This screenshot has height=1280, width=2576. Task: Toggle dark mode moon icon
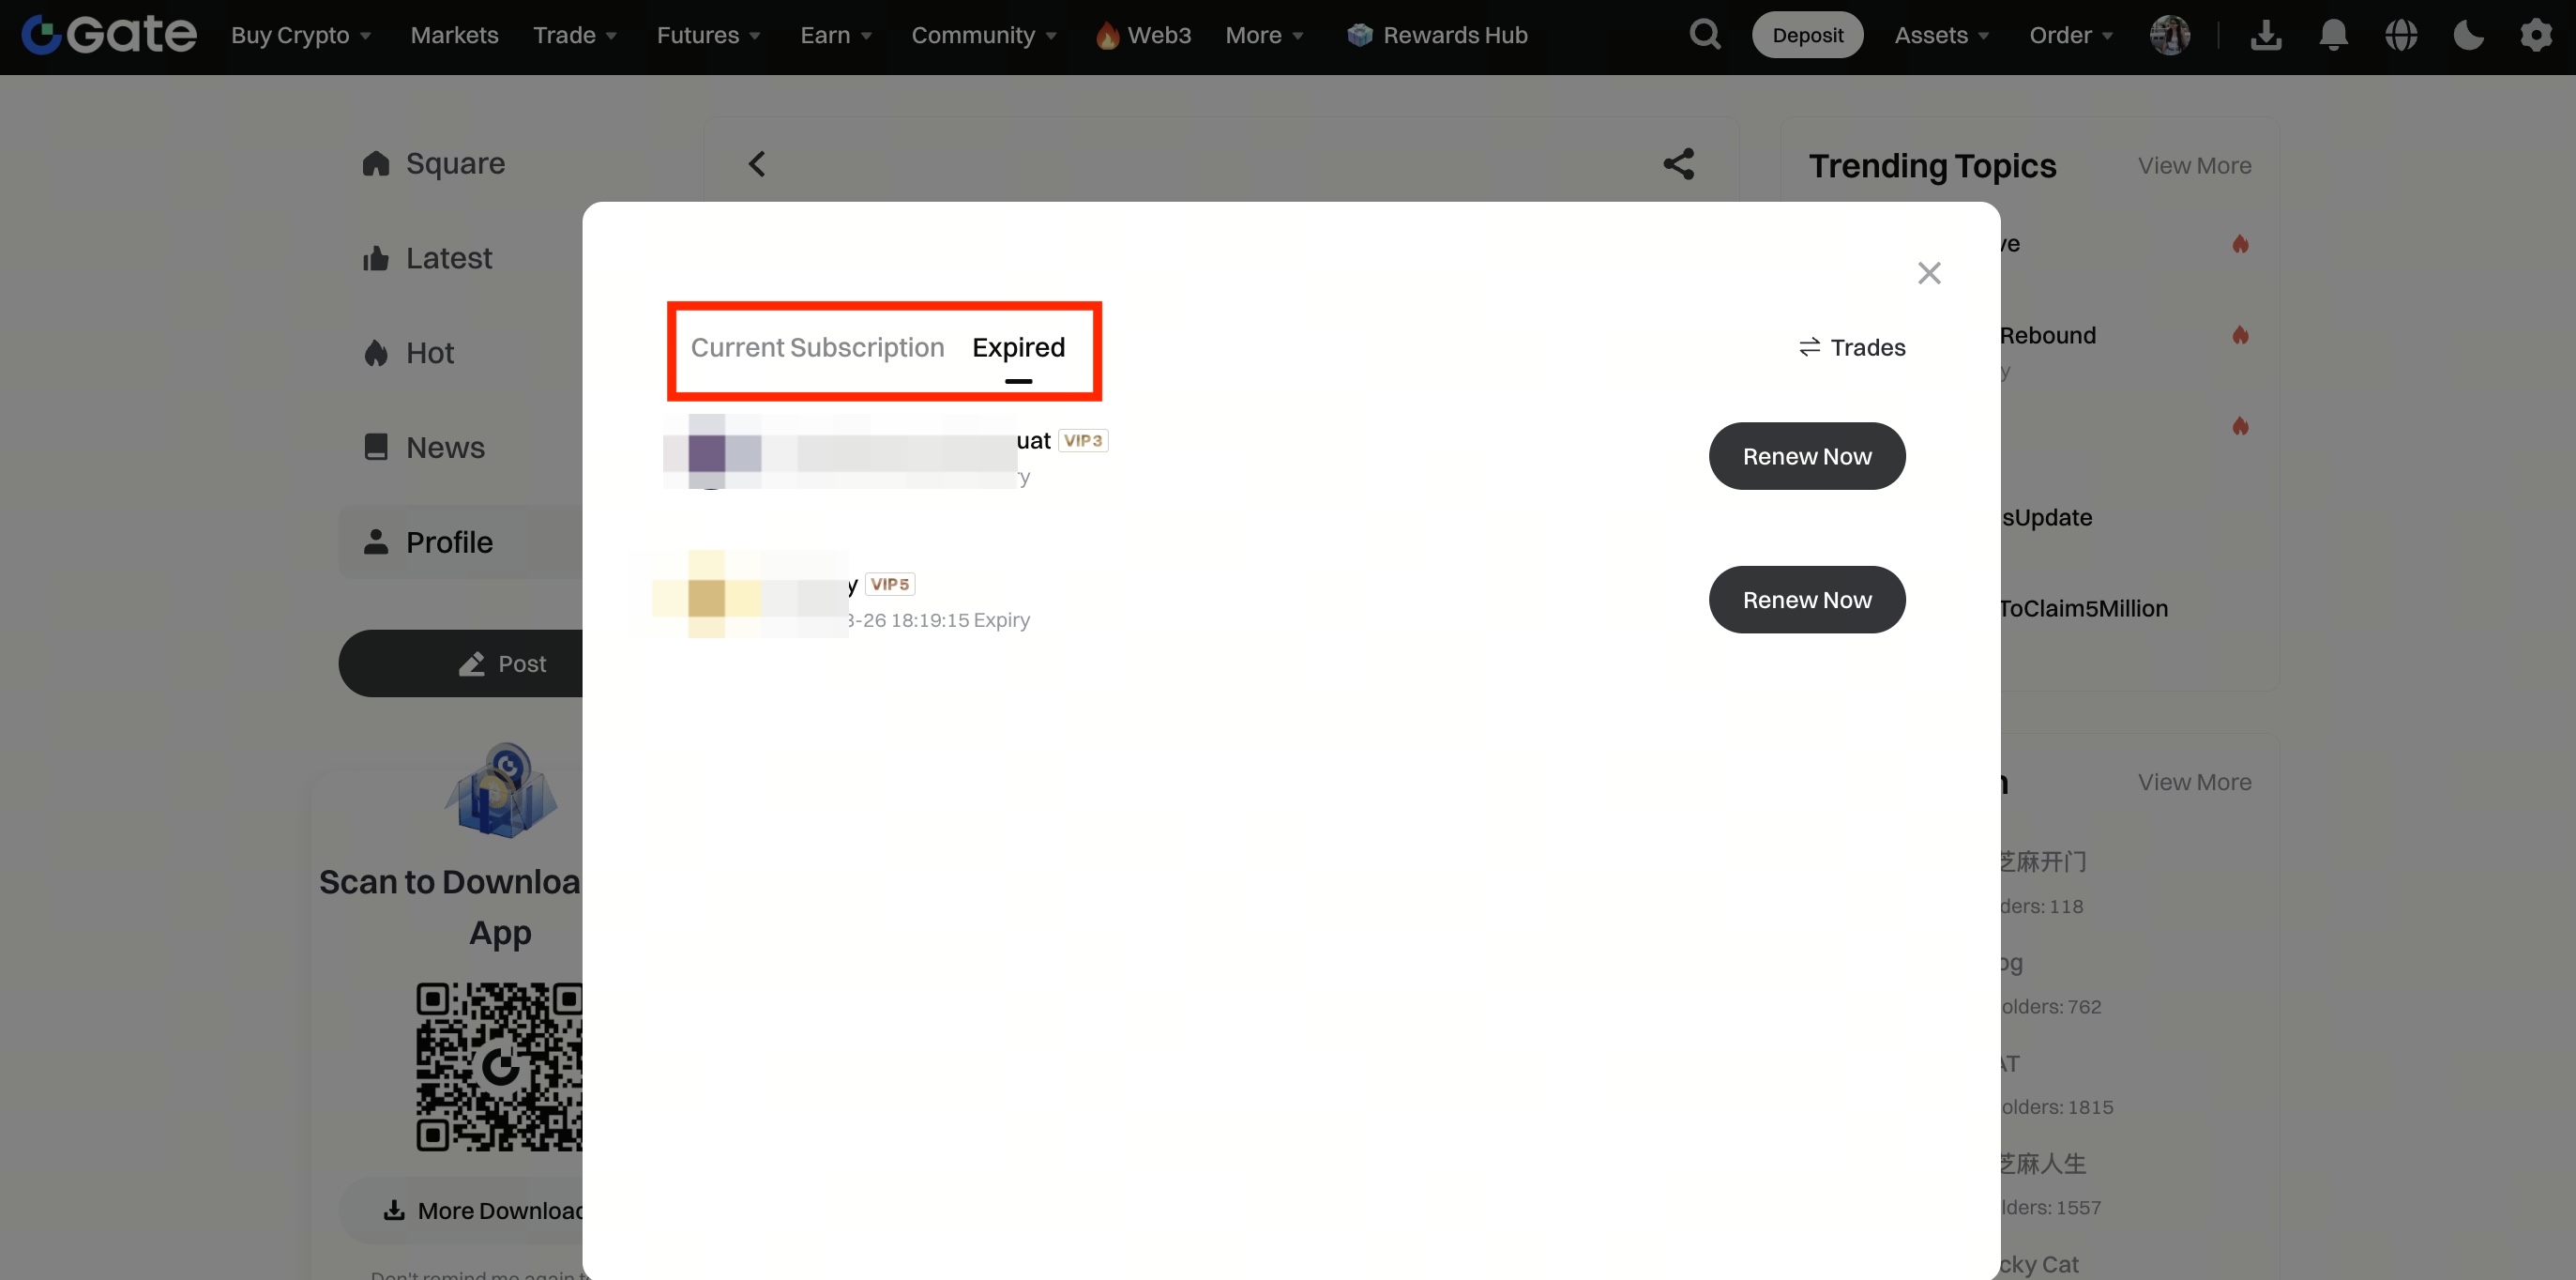(2468, 35)
